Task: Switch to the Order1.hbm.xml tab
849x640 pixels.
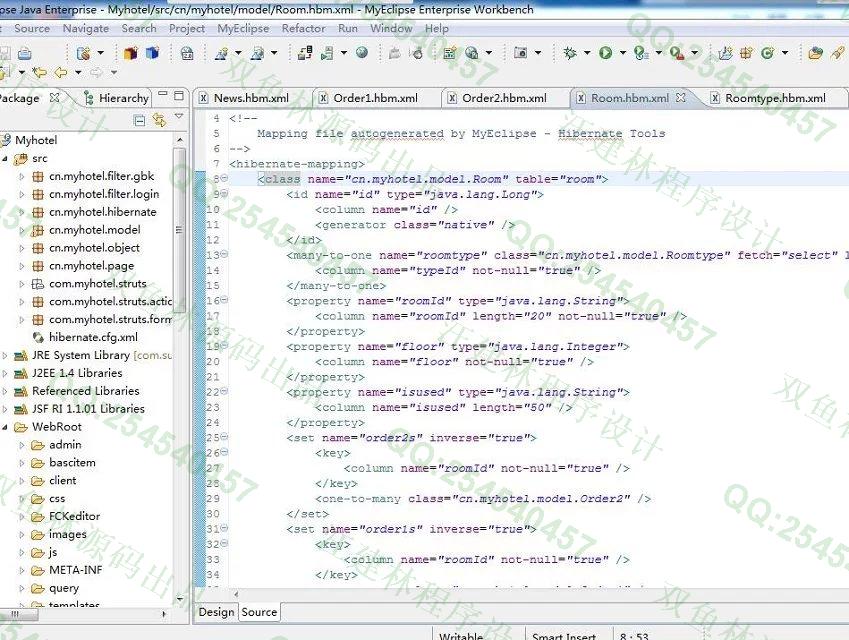Action: point(375,98)
